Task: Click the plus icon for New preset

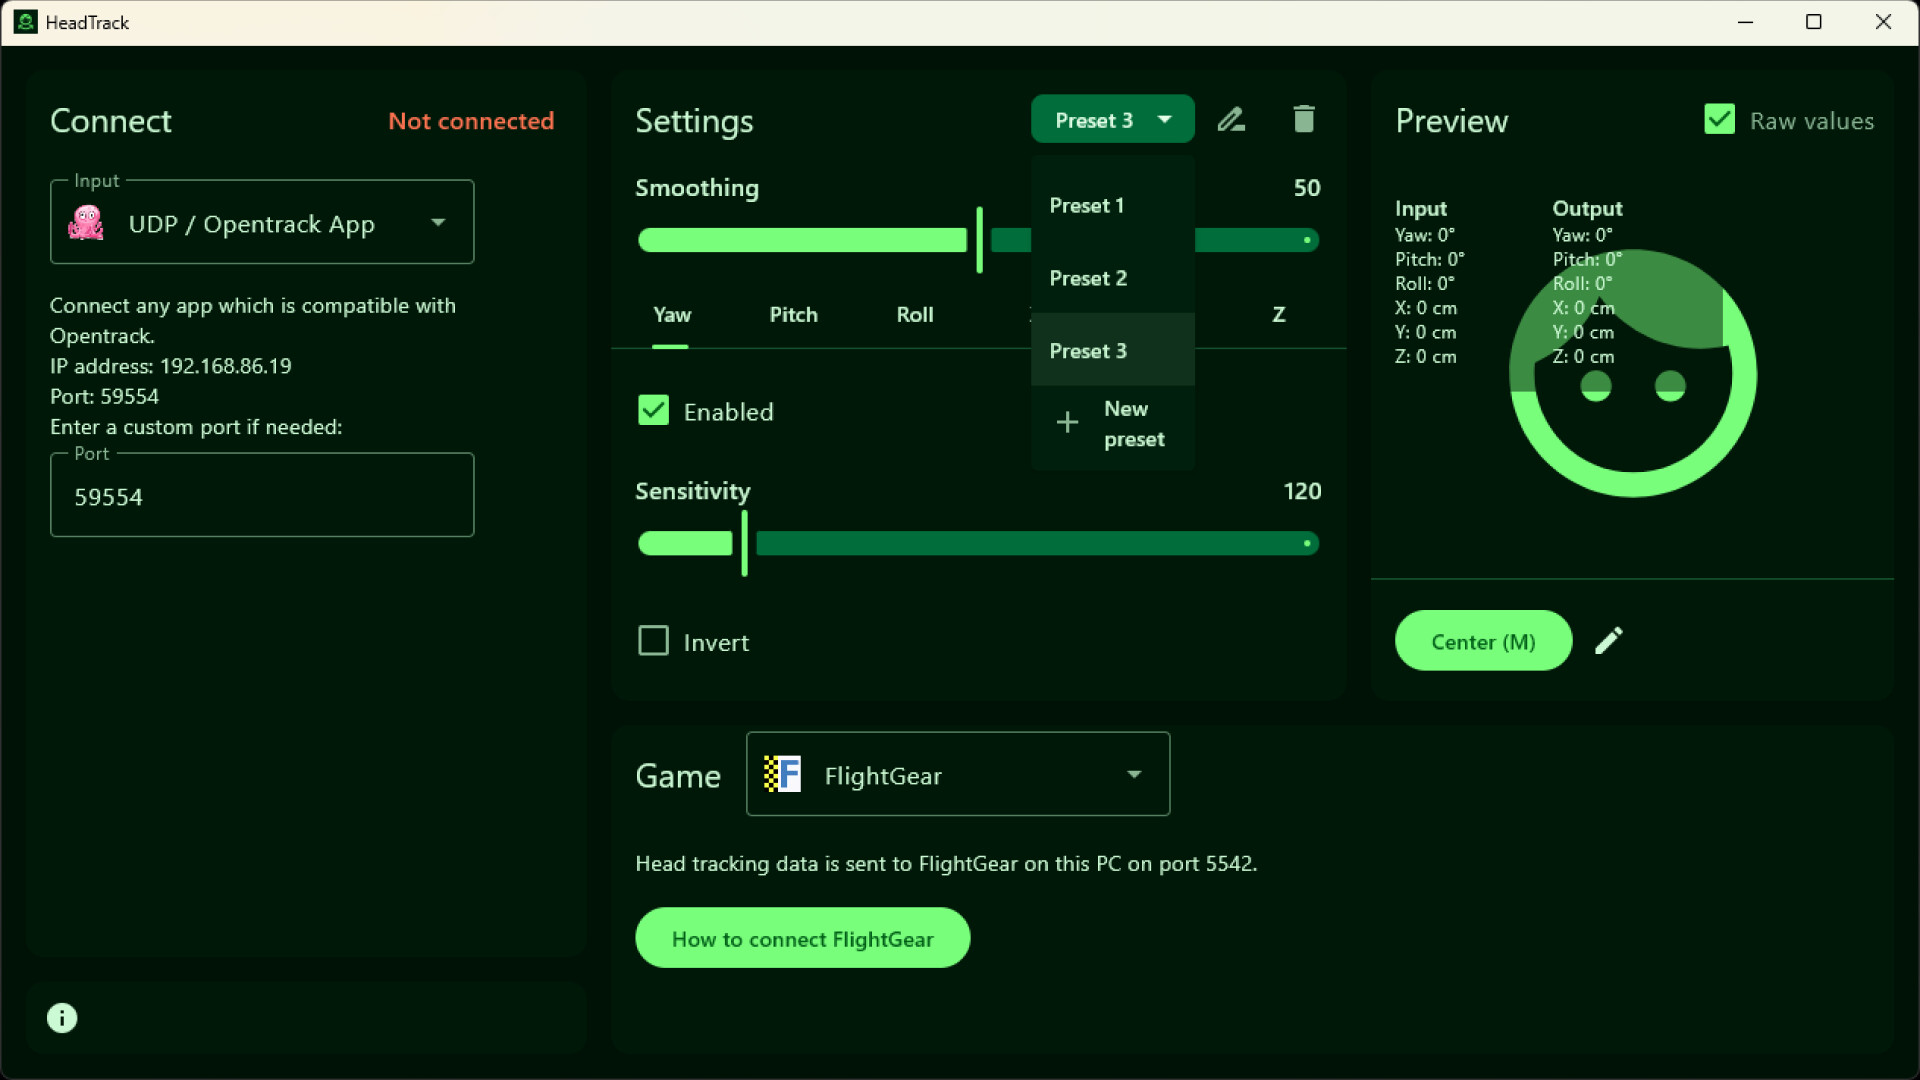Action: [x=1066, y=422]
